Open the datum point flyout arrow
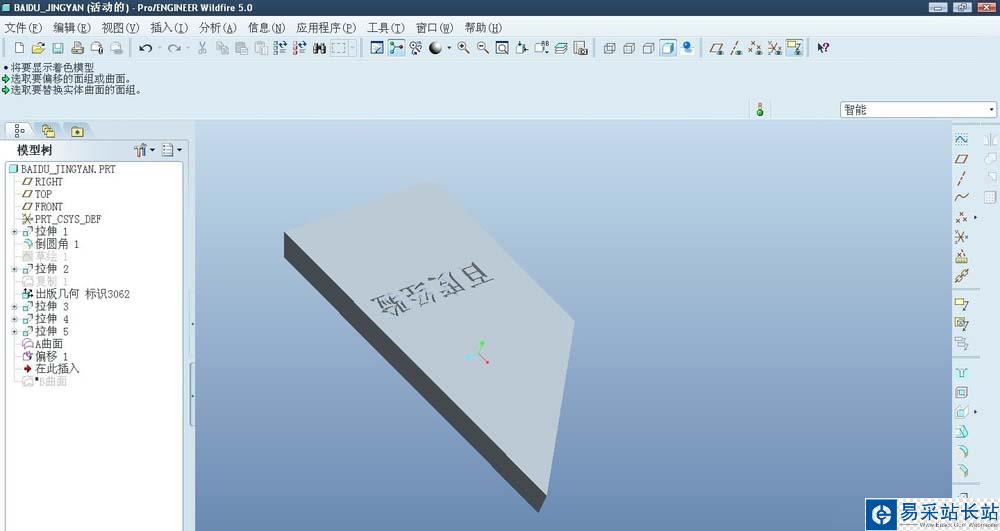Screen dimensions: 1000x531 pos(975,217)
